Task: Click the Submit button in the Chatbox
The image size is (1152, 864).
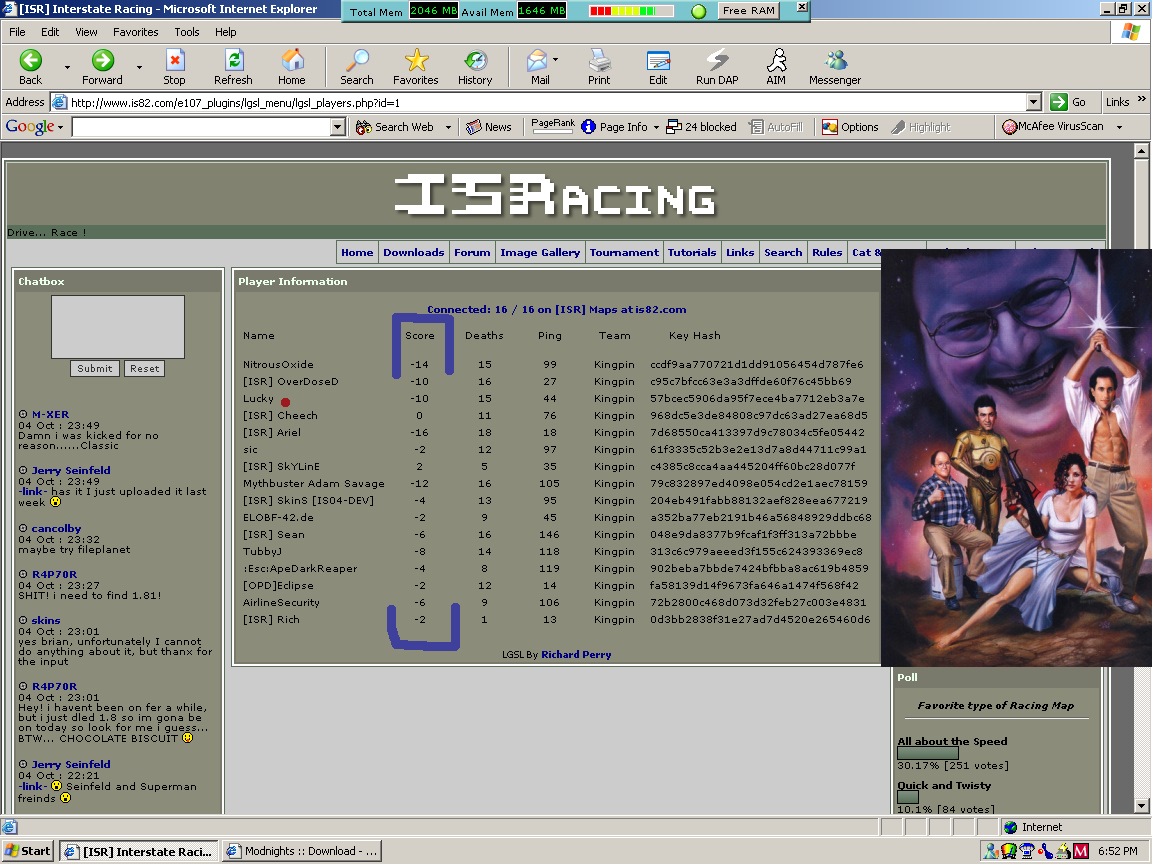Action: click(x=95, y=368)
